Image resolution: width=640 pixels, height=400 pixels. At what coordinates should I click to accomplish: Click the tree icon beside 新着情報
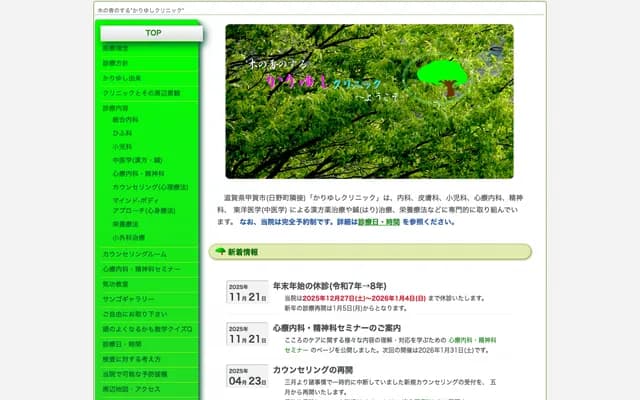click(x=220, y=251)
